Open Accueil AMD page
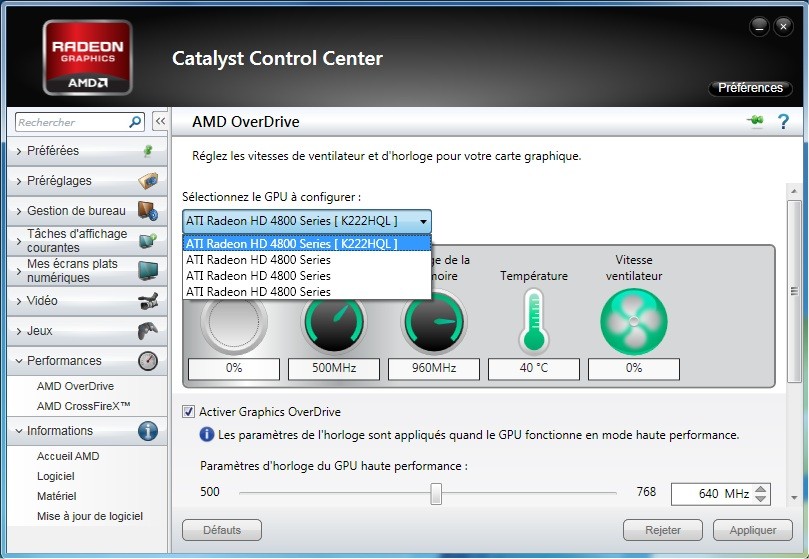This screenshot has width=809, height=559. pos(68,456)
